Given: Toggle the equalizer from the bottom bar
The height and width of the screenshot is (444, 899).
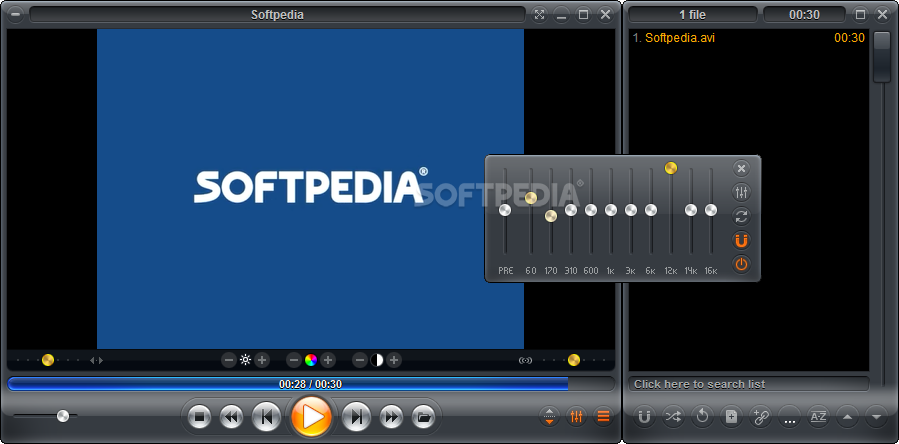Looking at the screenshot, I should (576, 416).
